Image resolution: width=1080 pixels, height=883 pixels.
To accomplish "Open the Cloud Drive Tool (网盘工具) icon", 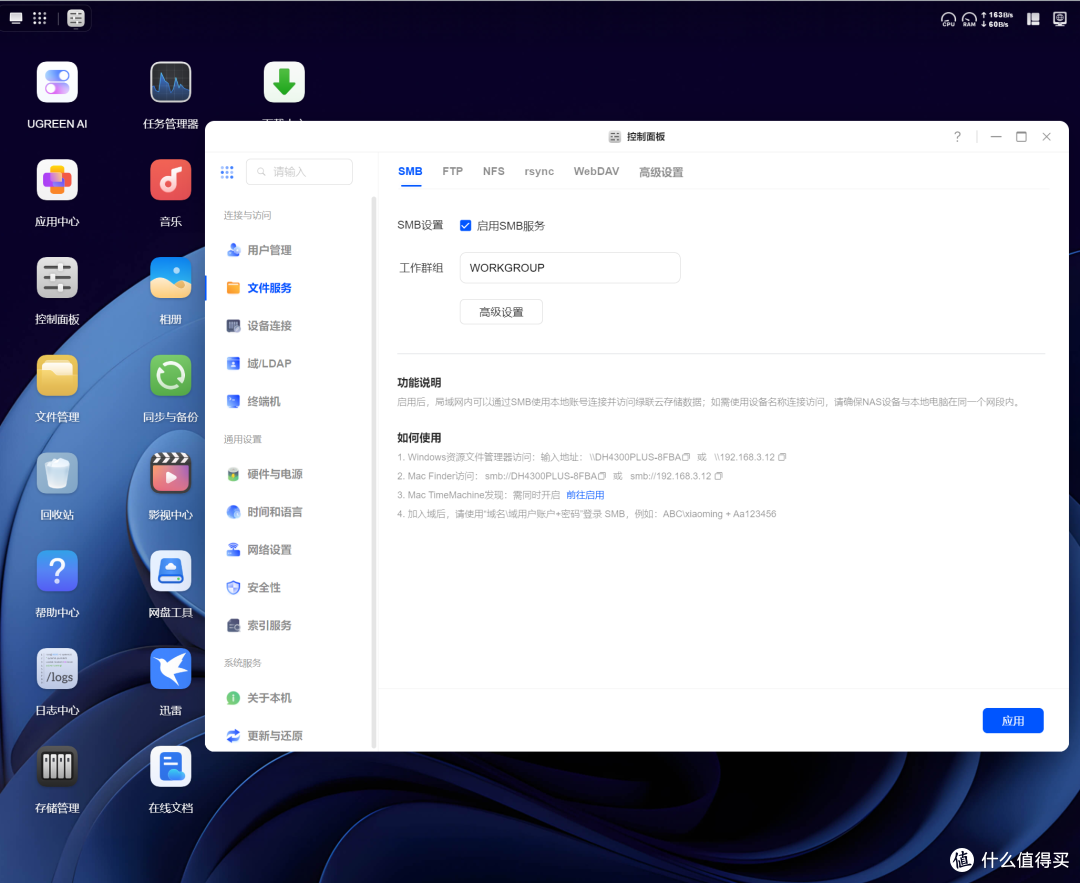I will pyautogui.click(x=171, y=572).
